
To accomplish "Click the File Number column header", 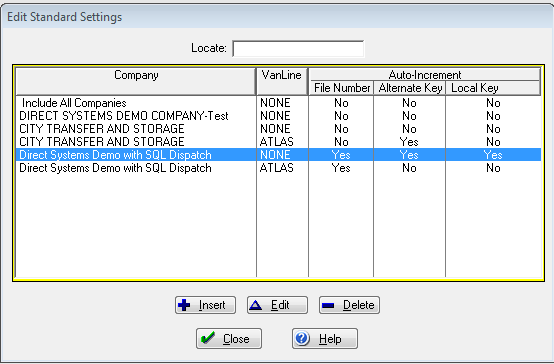I will pos(341,88).
